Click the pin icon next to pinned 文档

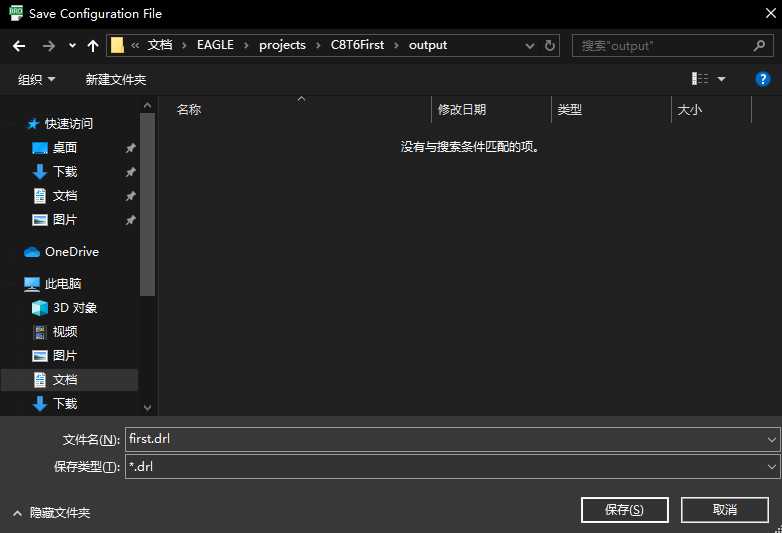[130, 195]
